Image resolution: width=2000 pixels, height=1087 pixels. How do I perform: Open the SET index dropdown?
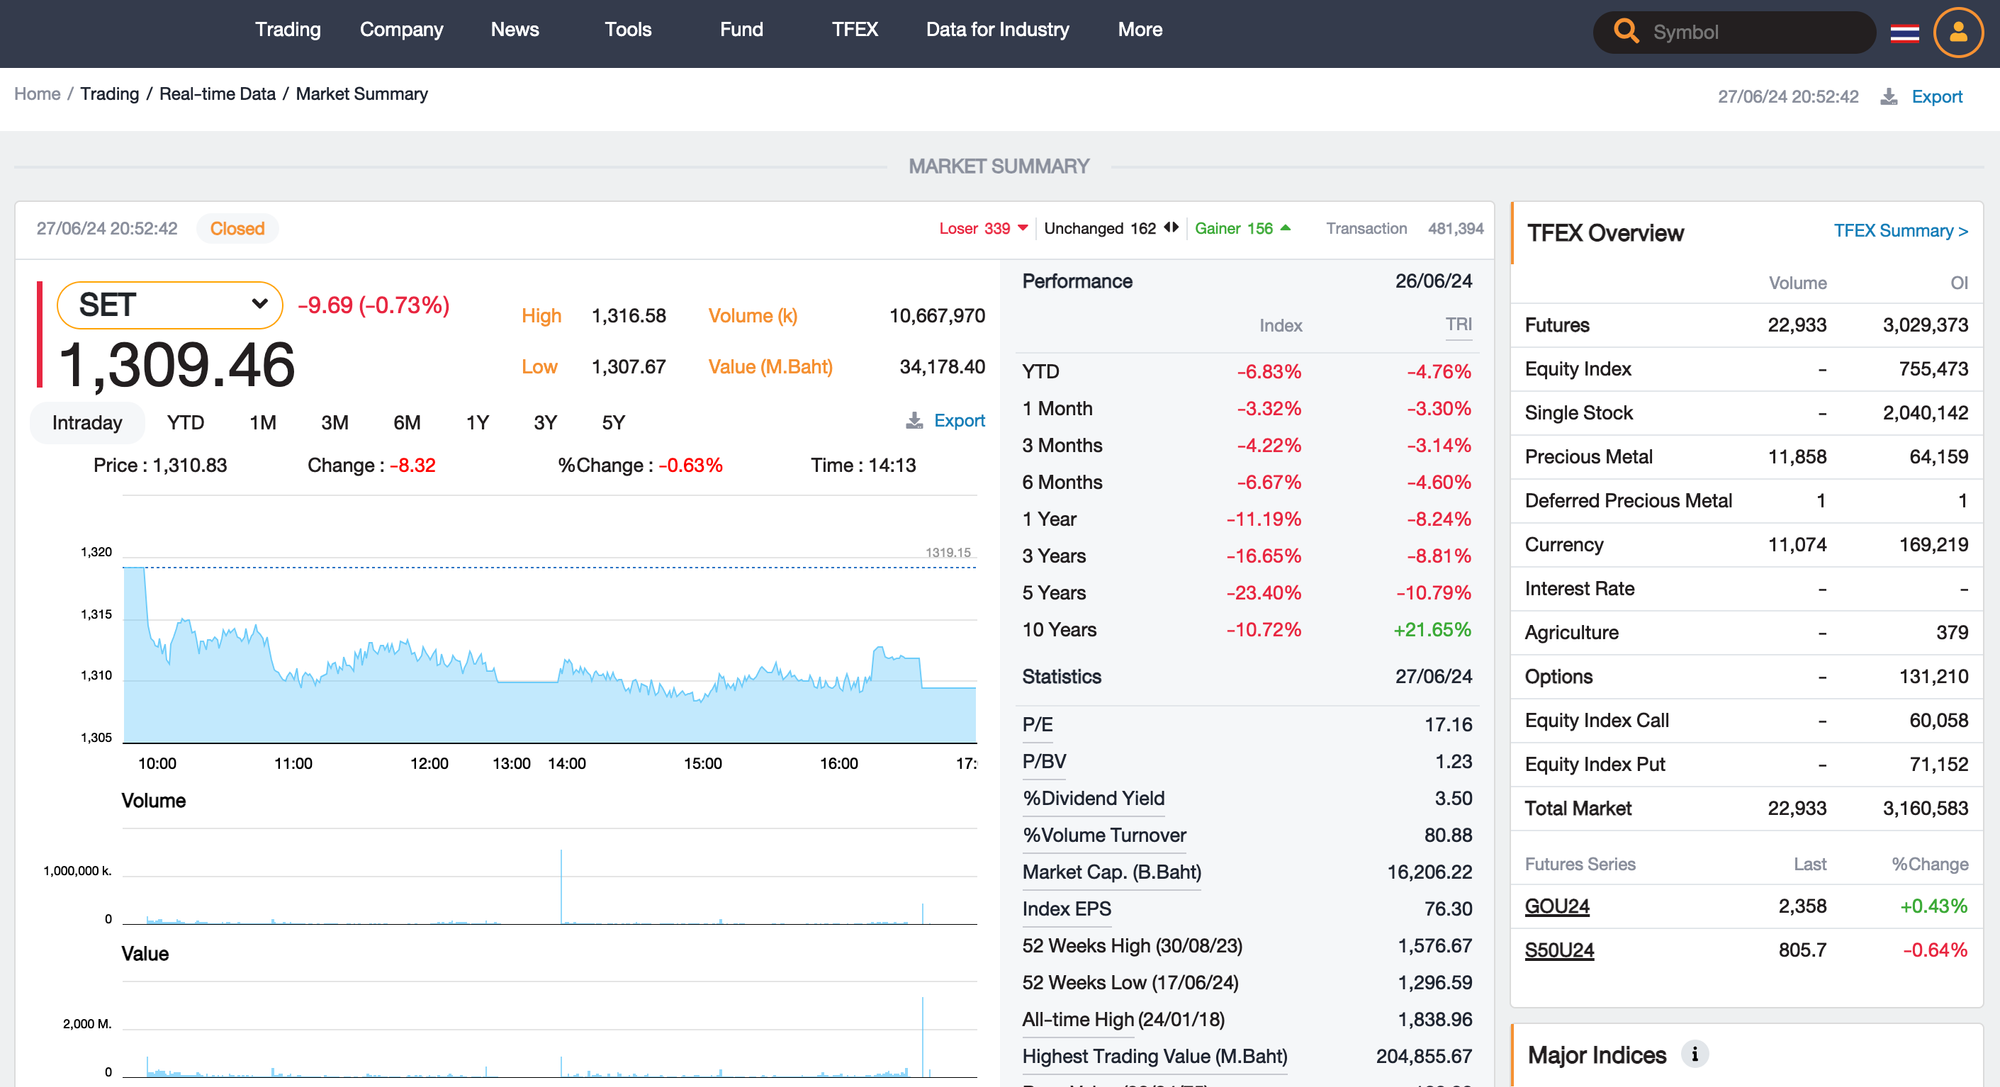point(170,305)
